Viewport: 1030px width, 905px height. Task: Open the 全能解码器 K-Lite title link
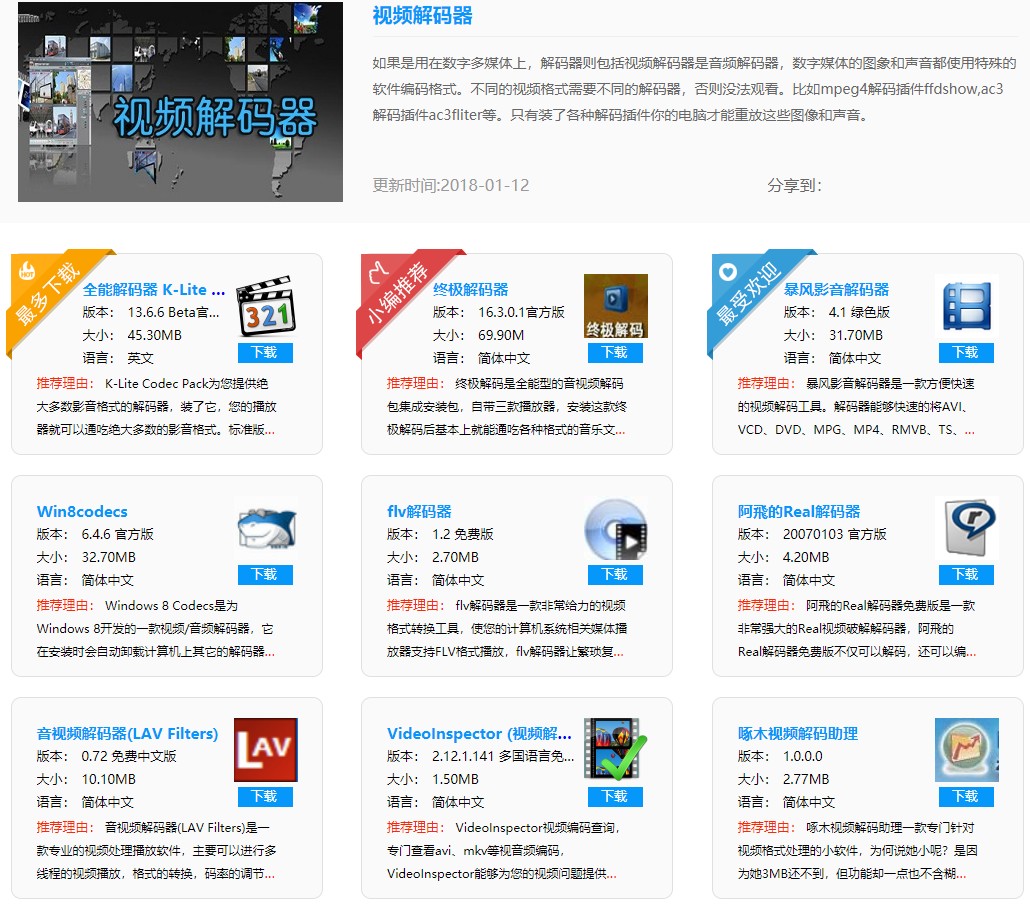(154, 290)
